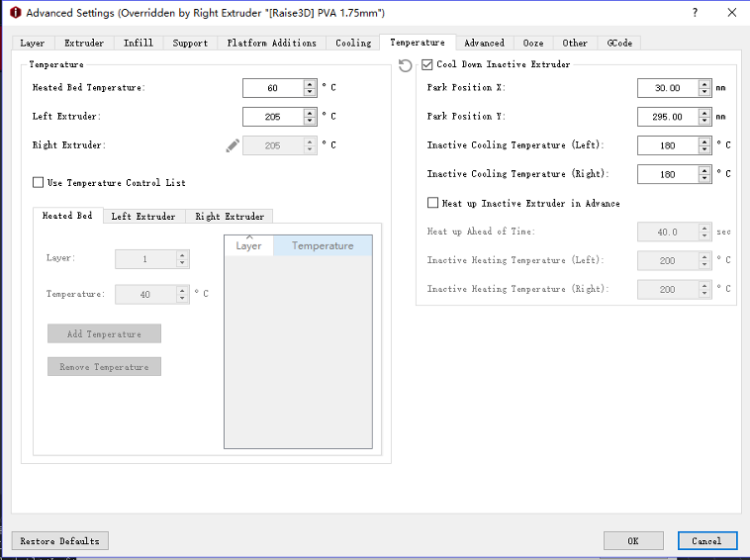The width and height of the screenshot is (750, 560).
Task: Increase Park Position Y with up arrow
Action: click(x=705, y=113)
